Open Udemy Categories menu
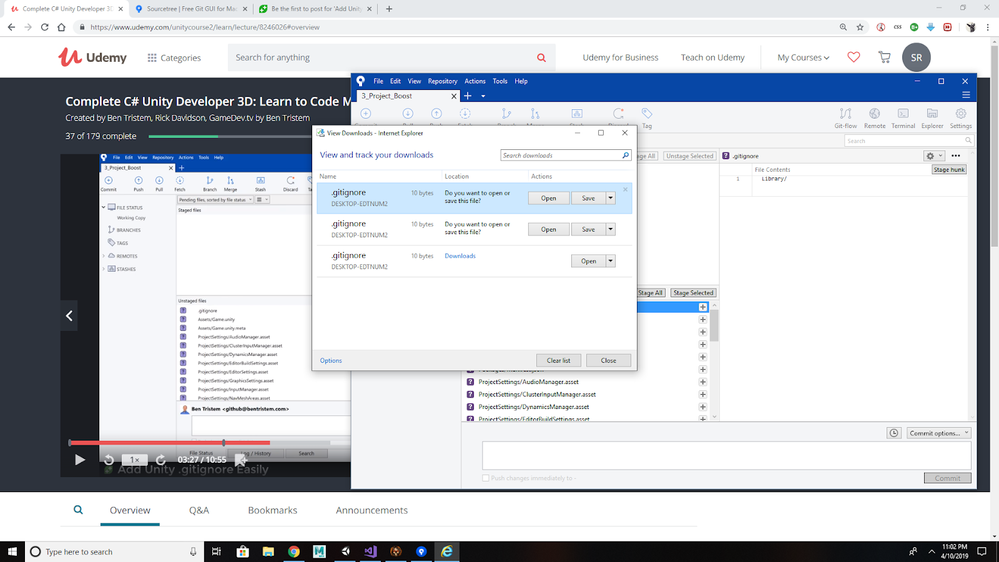The width and height of the screenshot is (999, 562). click(174, 57)
